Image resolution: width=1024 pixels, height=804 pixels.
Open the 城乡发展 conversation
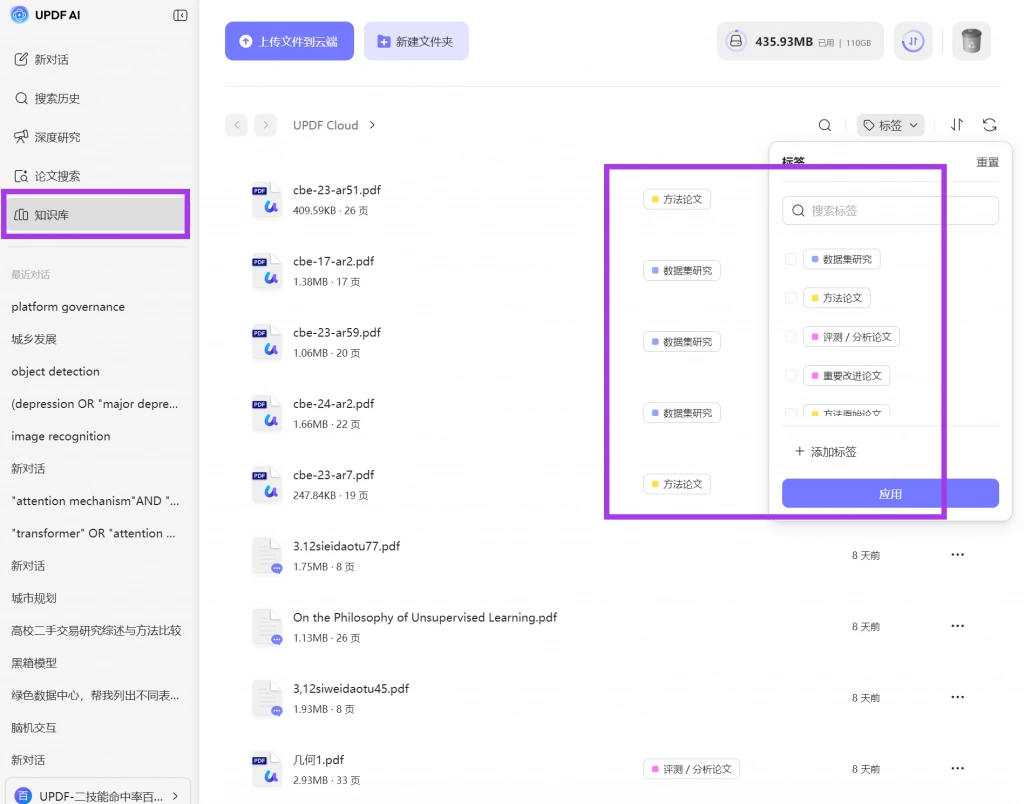tap(34, 339)
